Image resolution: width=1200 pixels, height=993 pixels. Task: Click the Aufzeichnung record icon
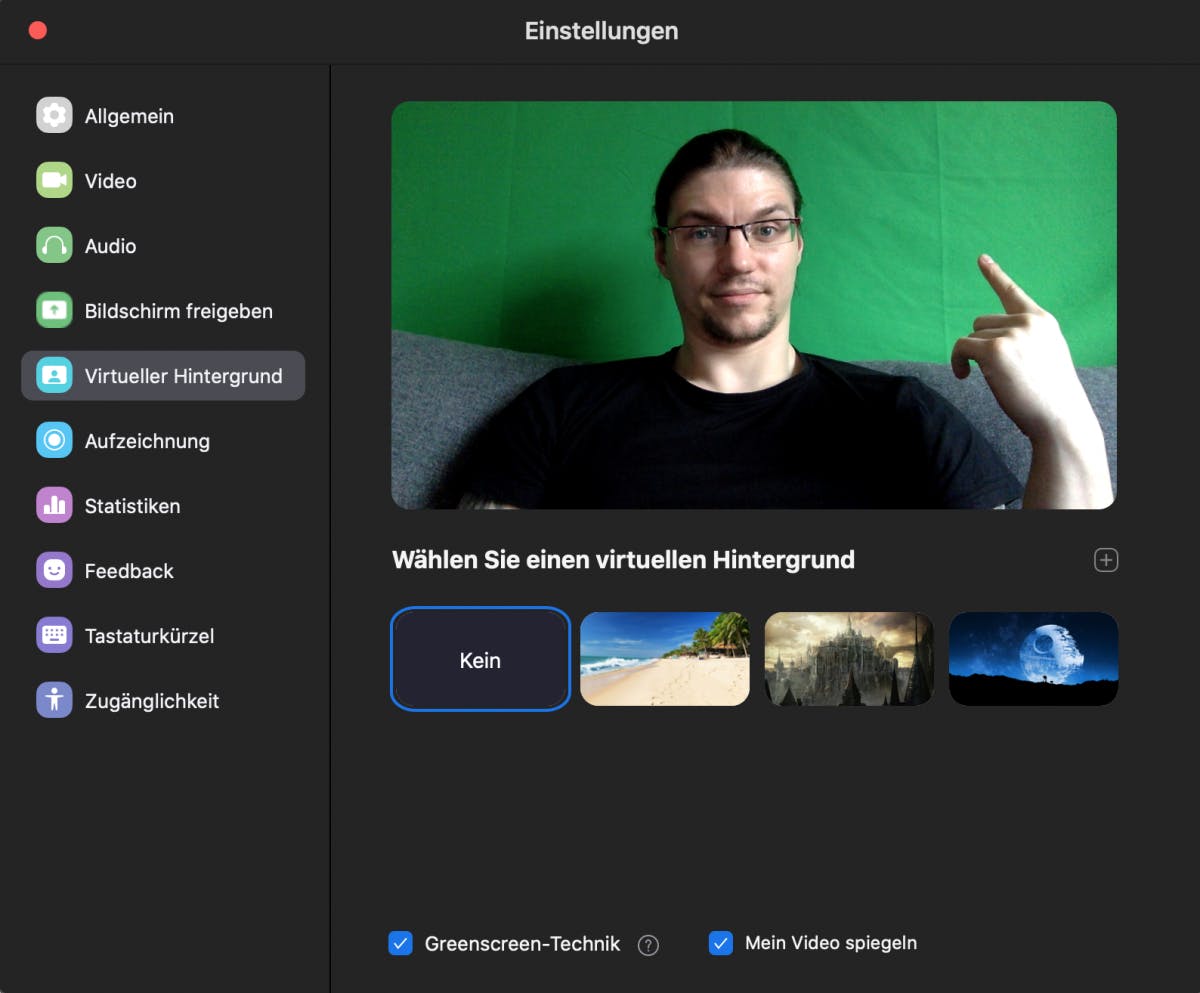(x=54, y=441)
